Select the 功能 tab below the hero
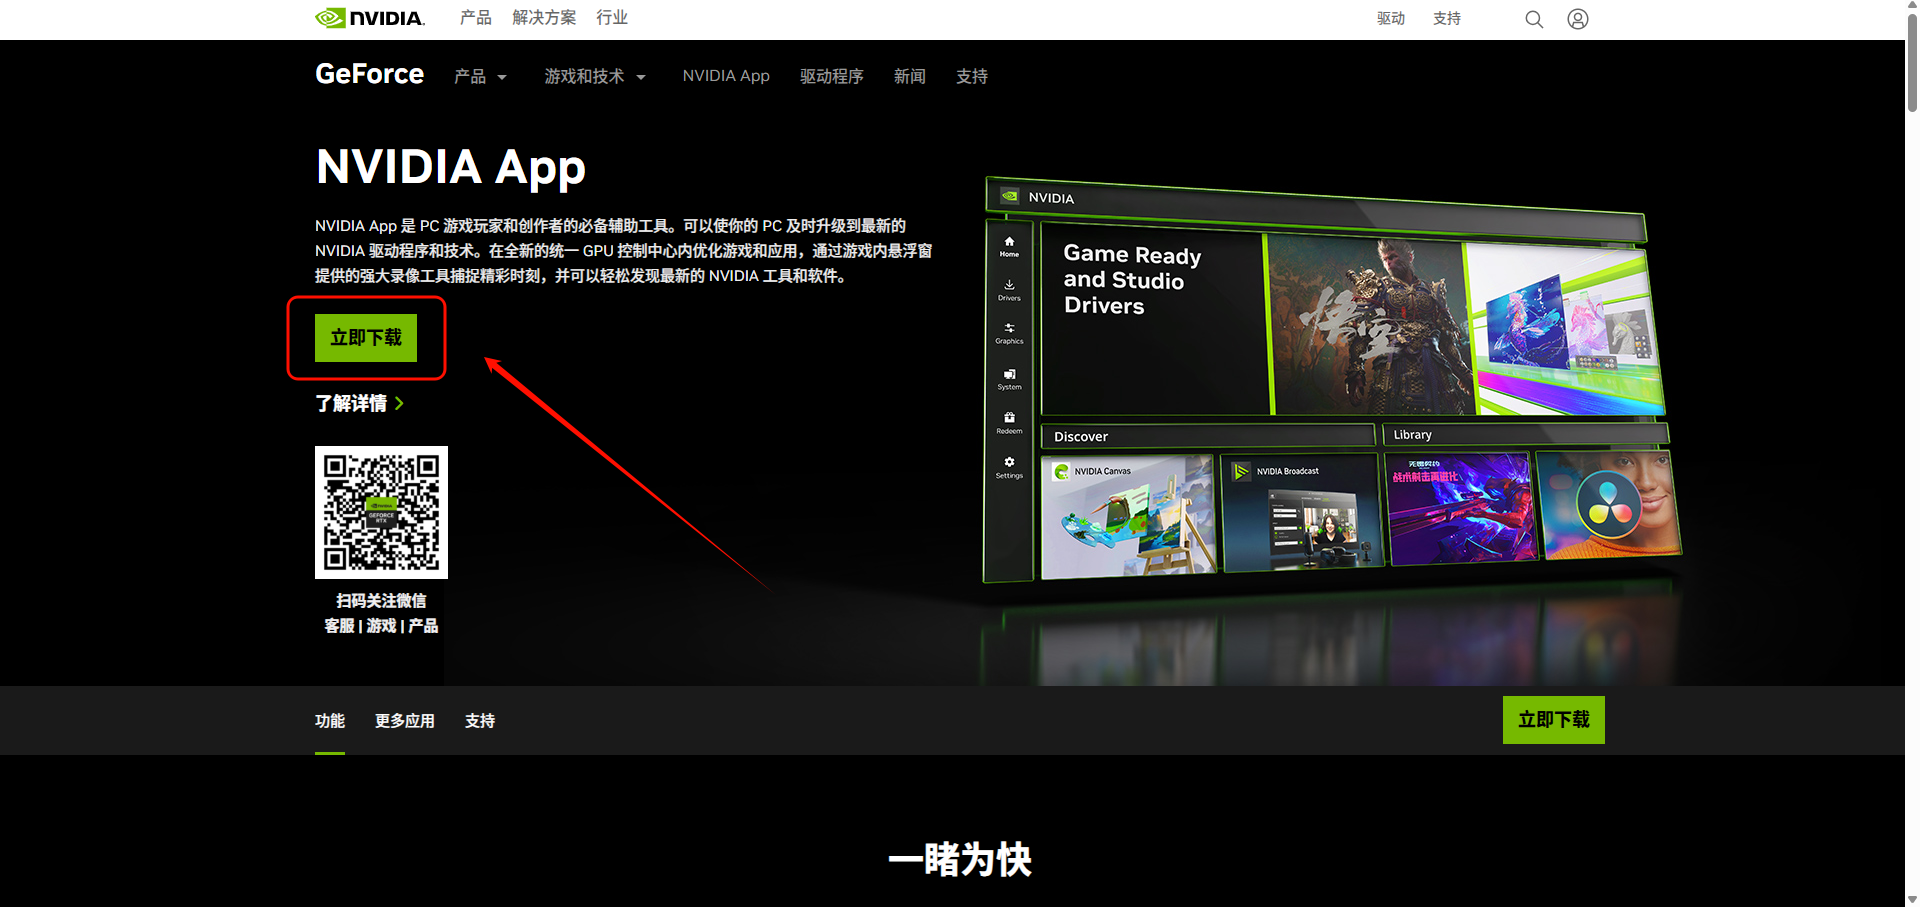This screenshot has width=1920, height=907. 330,720
